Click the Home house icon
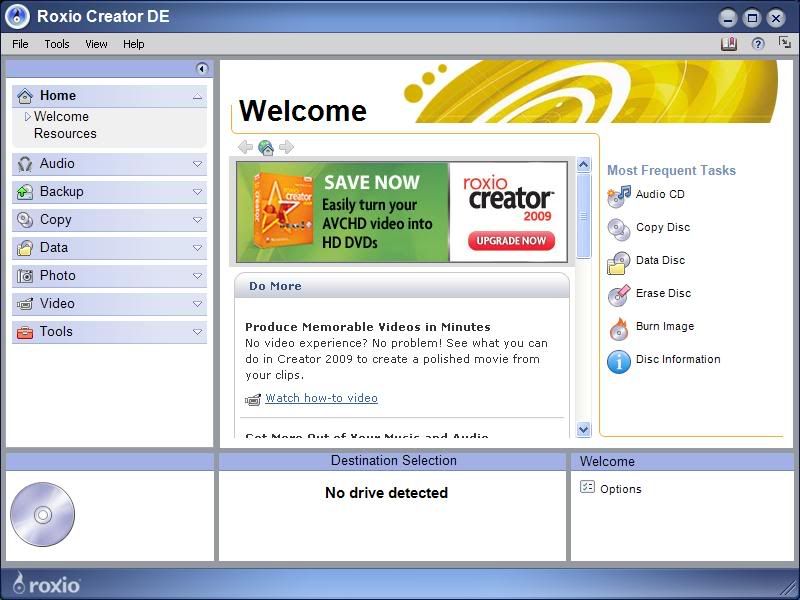Image resolution: width=800 pixels, height=600 pixels. 25,96
